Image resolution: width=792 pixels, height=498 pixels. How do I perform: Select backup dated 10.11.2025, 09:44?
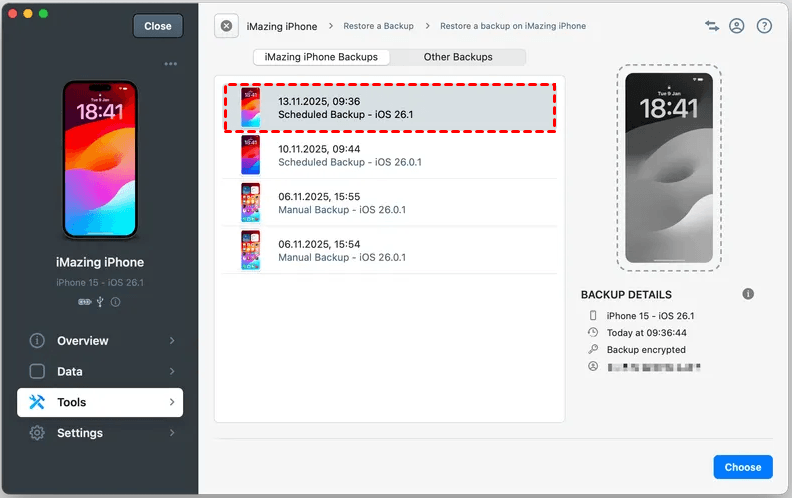[x=390, y=155]
